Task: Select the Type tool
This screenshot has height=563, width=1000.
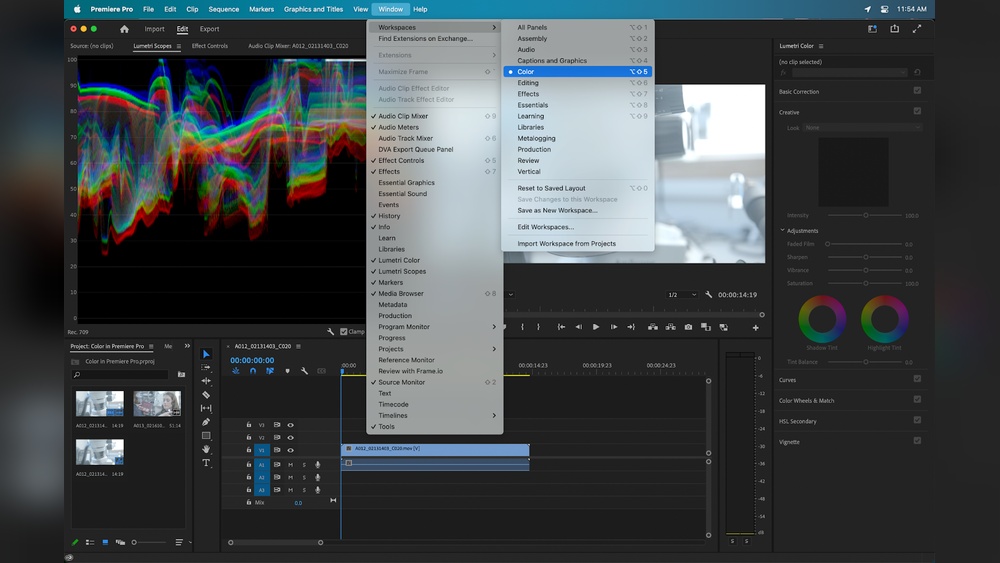Action: point(206,463)
